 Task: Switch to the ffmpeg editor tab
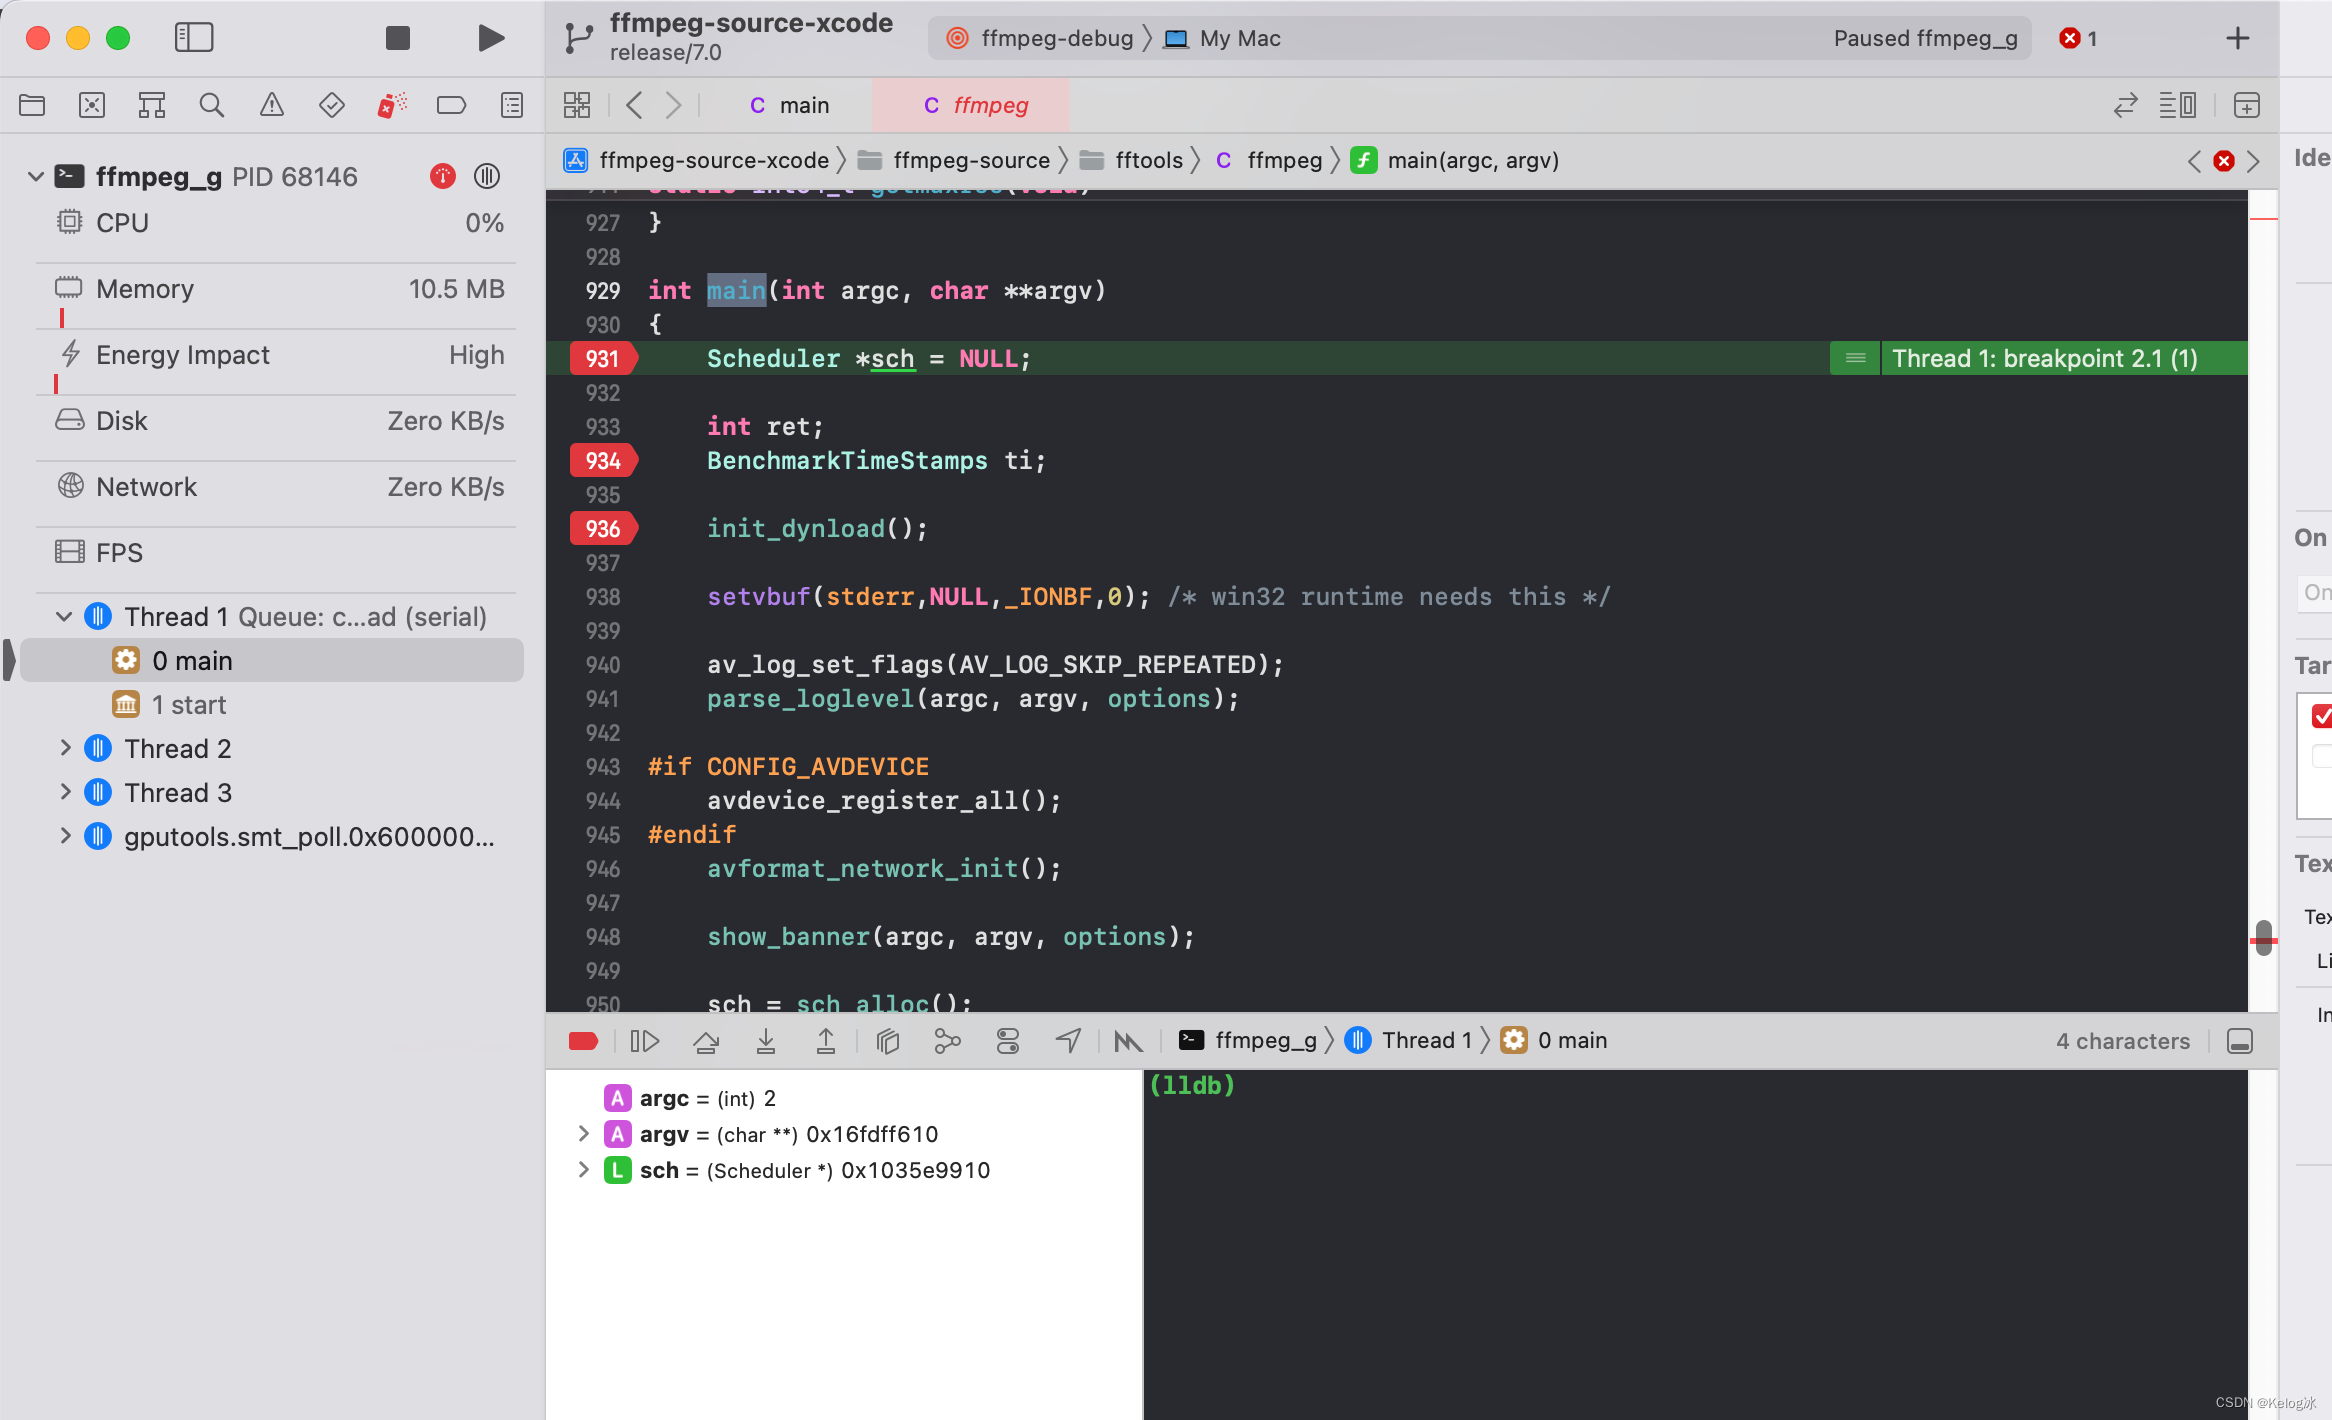(970, 105)
